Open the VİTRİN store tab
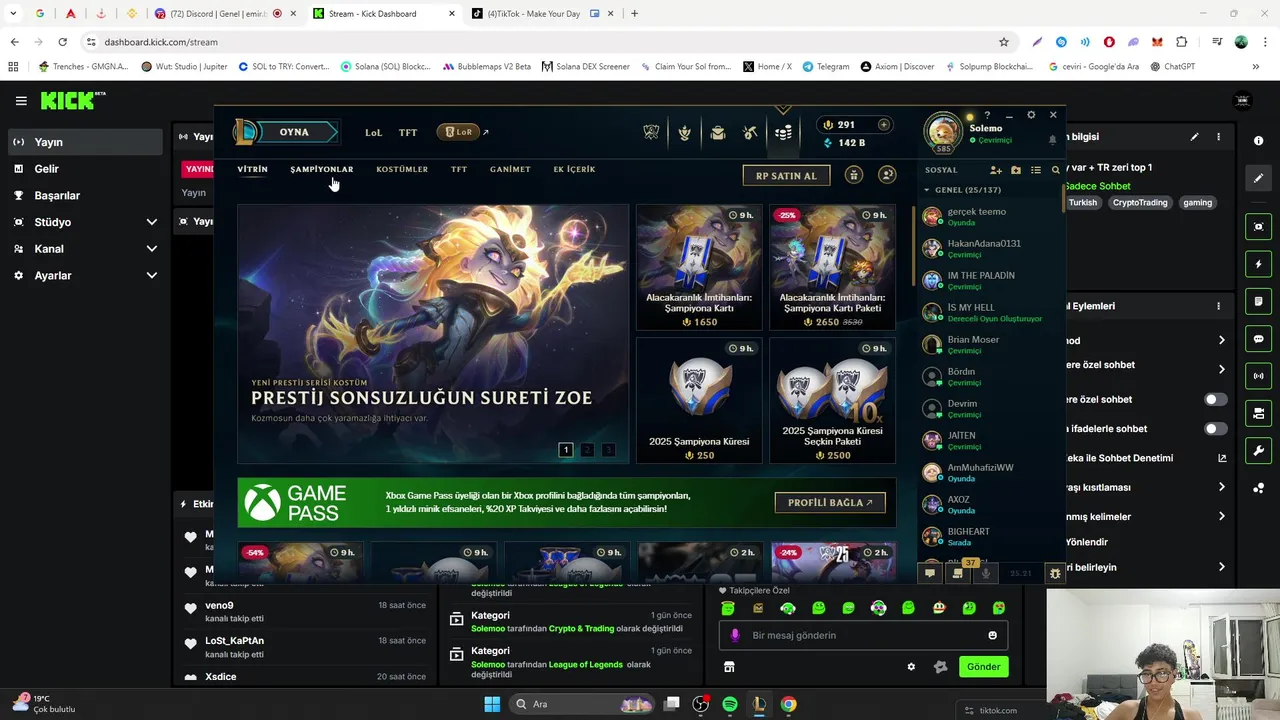The image size is (1280, 720). tap(252, 169)
